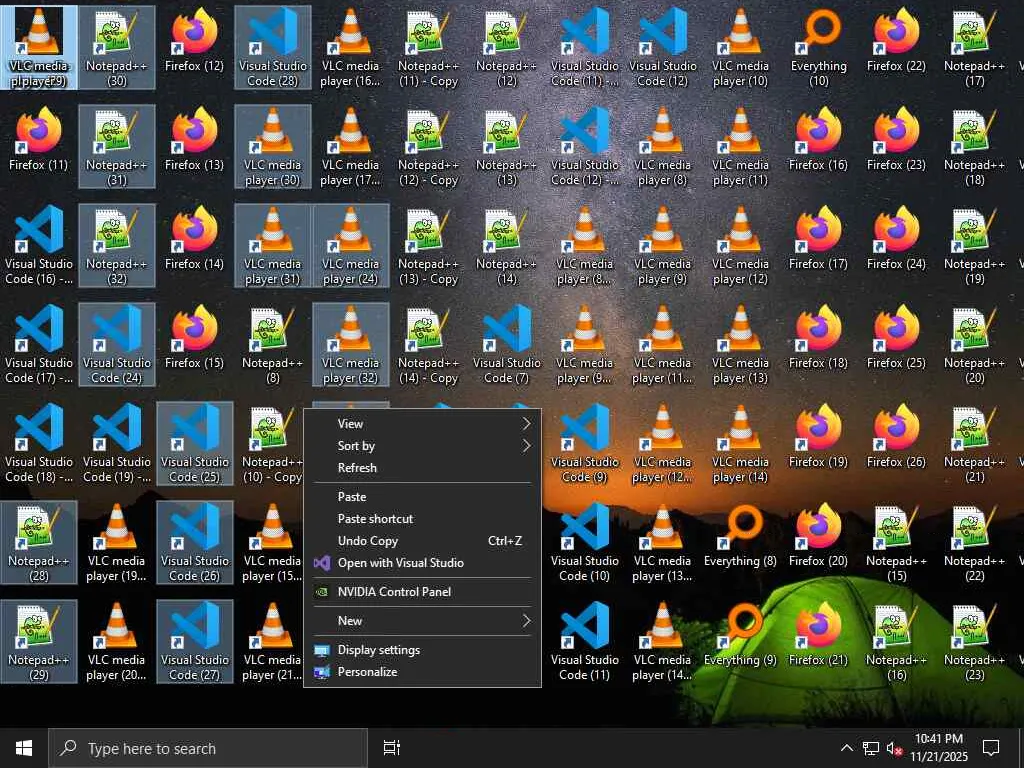Choose Open with Visual Studio
This screenshot has height=768, width=1024.
(423, 563)
